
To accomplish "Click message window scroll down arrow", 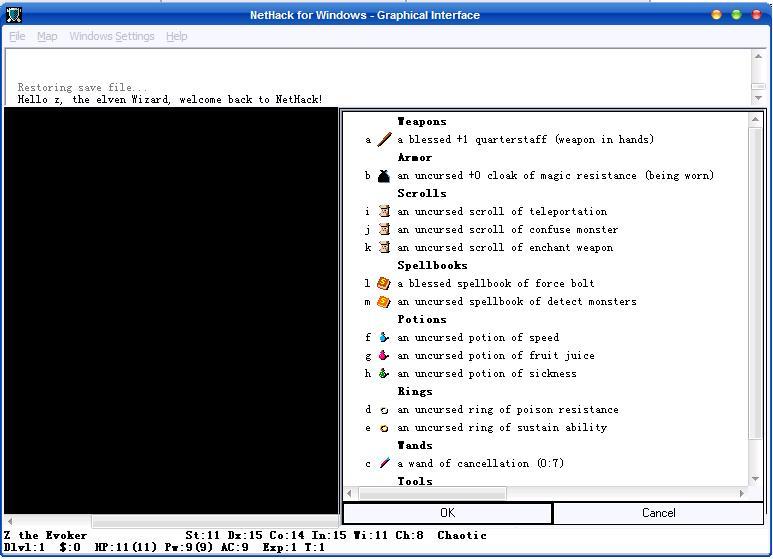I will pos(758,98).
